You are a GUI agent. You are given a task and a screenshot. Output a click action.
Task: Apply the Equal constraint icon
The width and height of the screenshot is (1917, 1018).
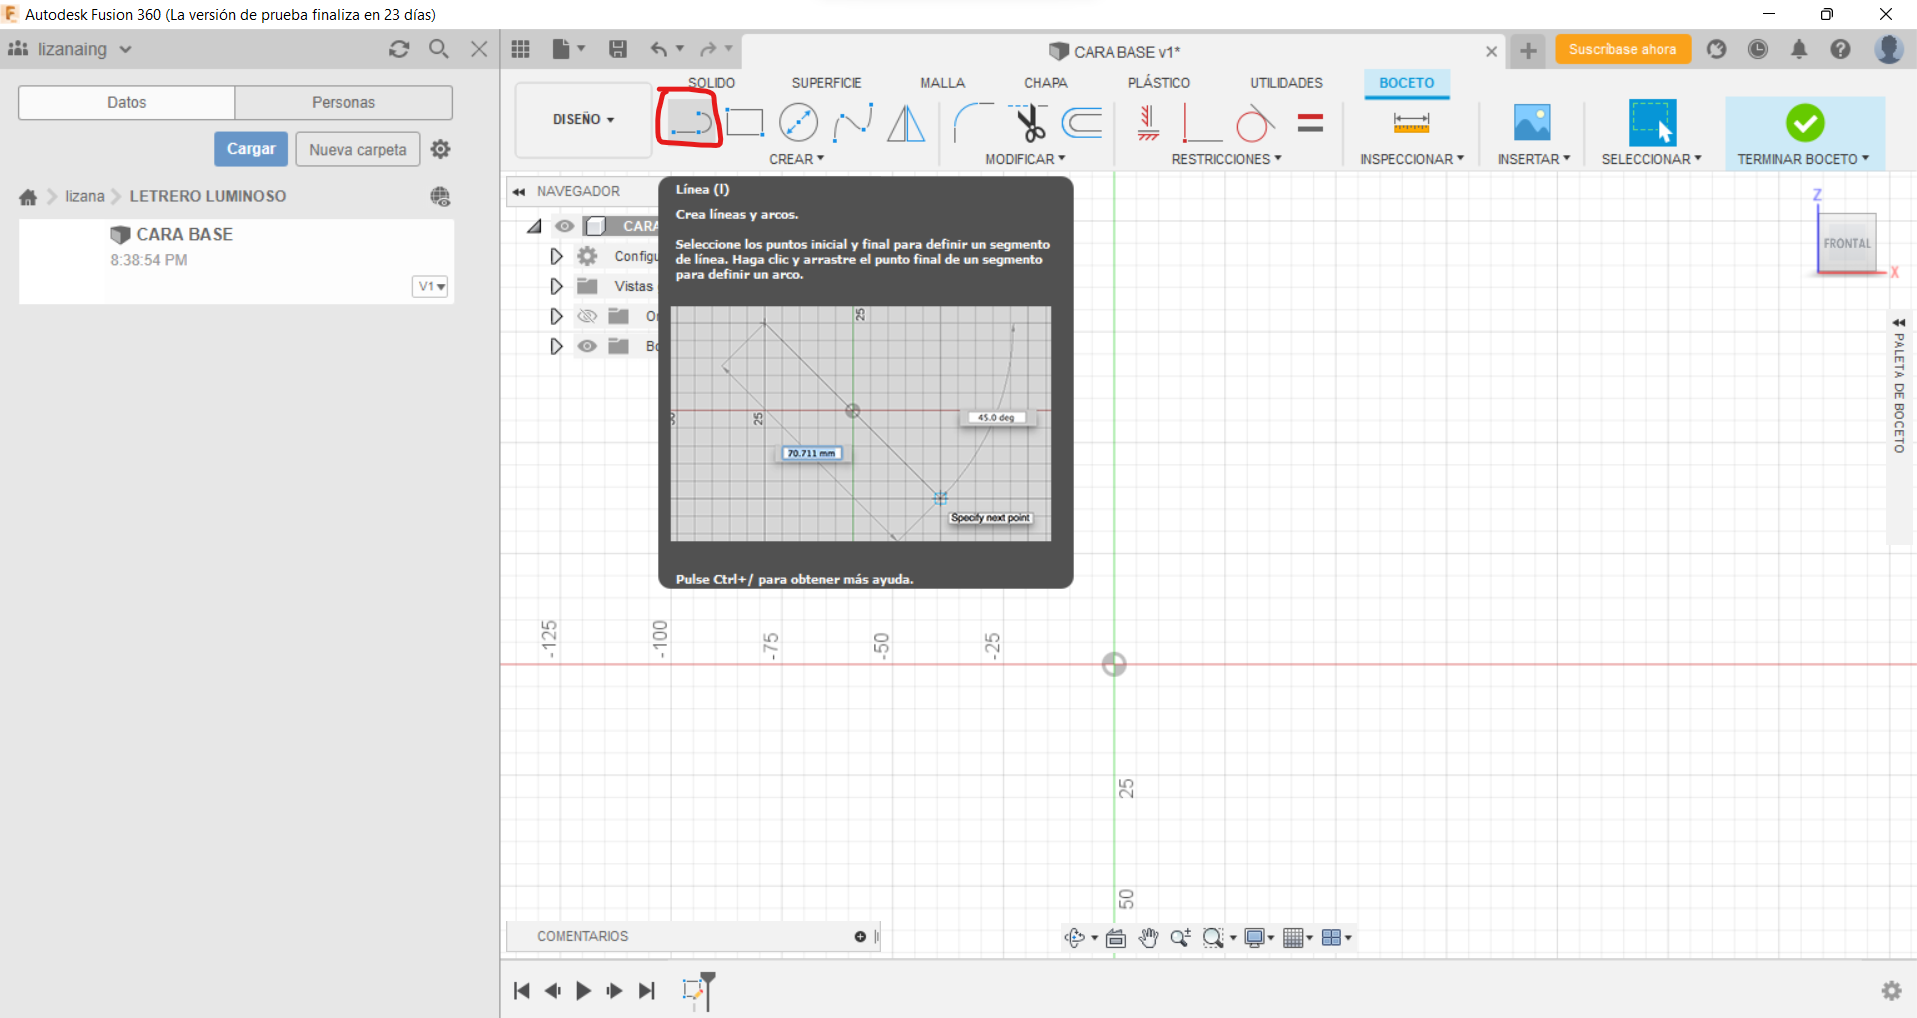click(x=1310, y=123)
